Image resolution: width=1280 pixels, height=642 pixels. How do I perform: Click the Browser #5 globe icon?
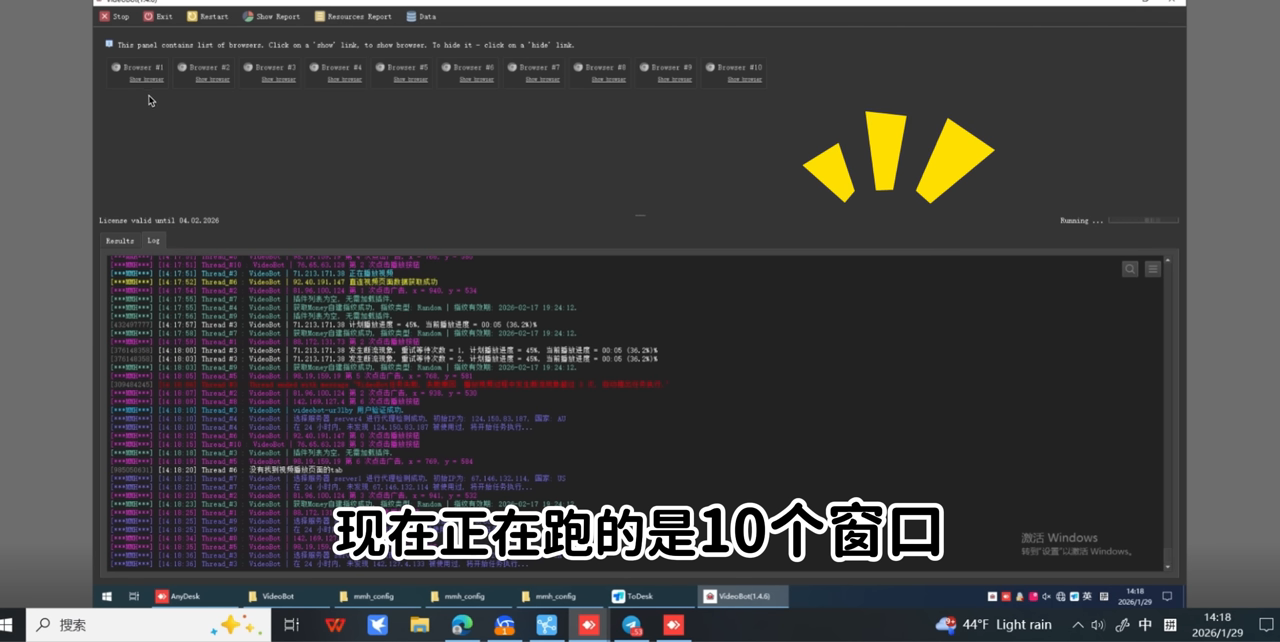381,67
